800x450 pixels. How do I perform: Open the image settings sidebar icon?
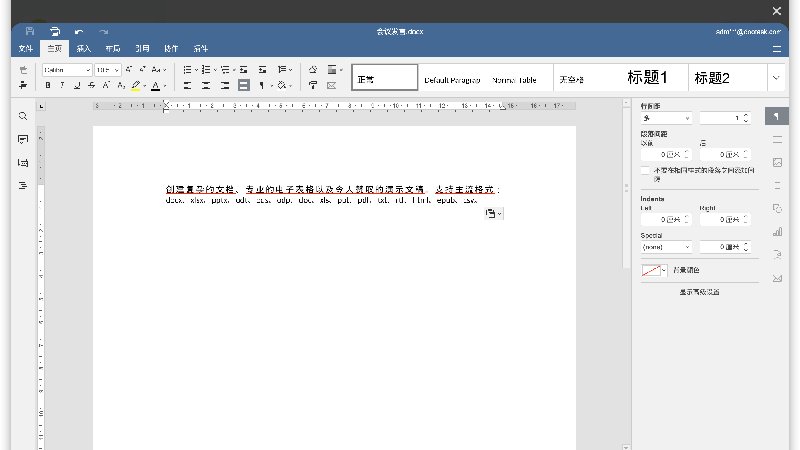tap(777, 162)
